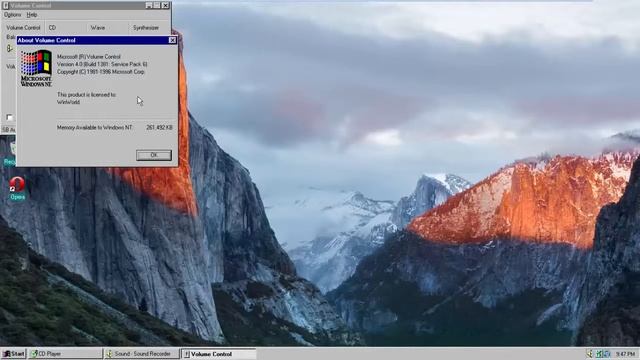Image resolution: width=640 pixels, height=360 pixels.
Task: Close the About Volume Control dialog
Action: (x=172, y=40)
